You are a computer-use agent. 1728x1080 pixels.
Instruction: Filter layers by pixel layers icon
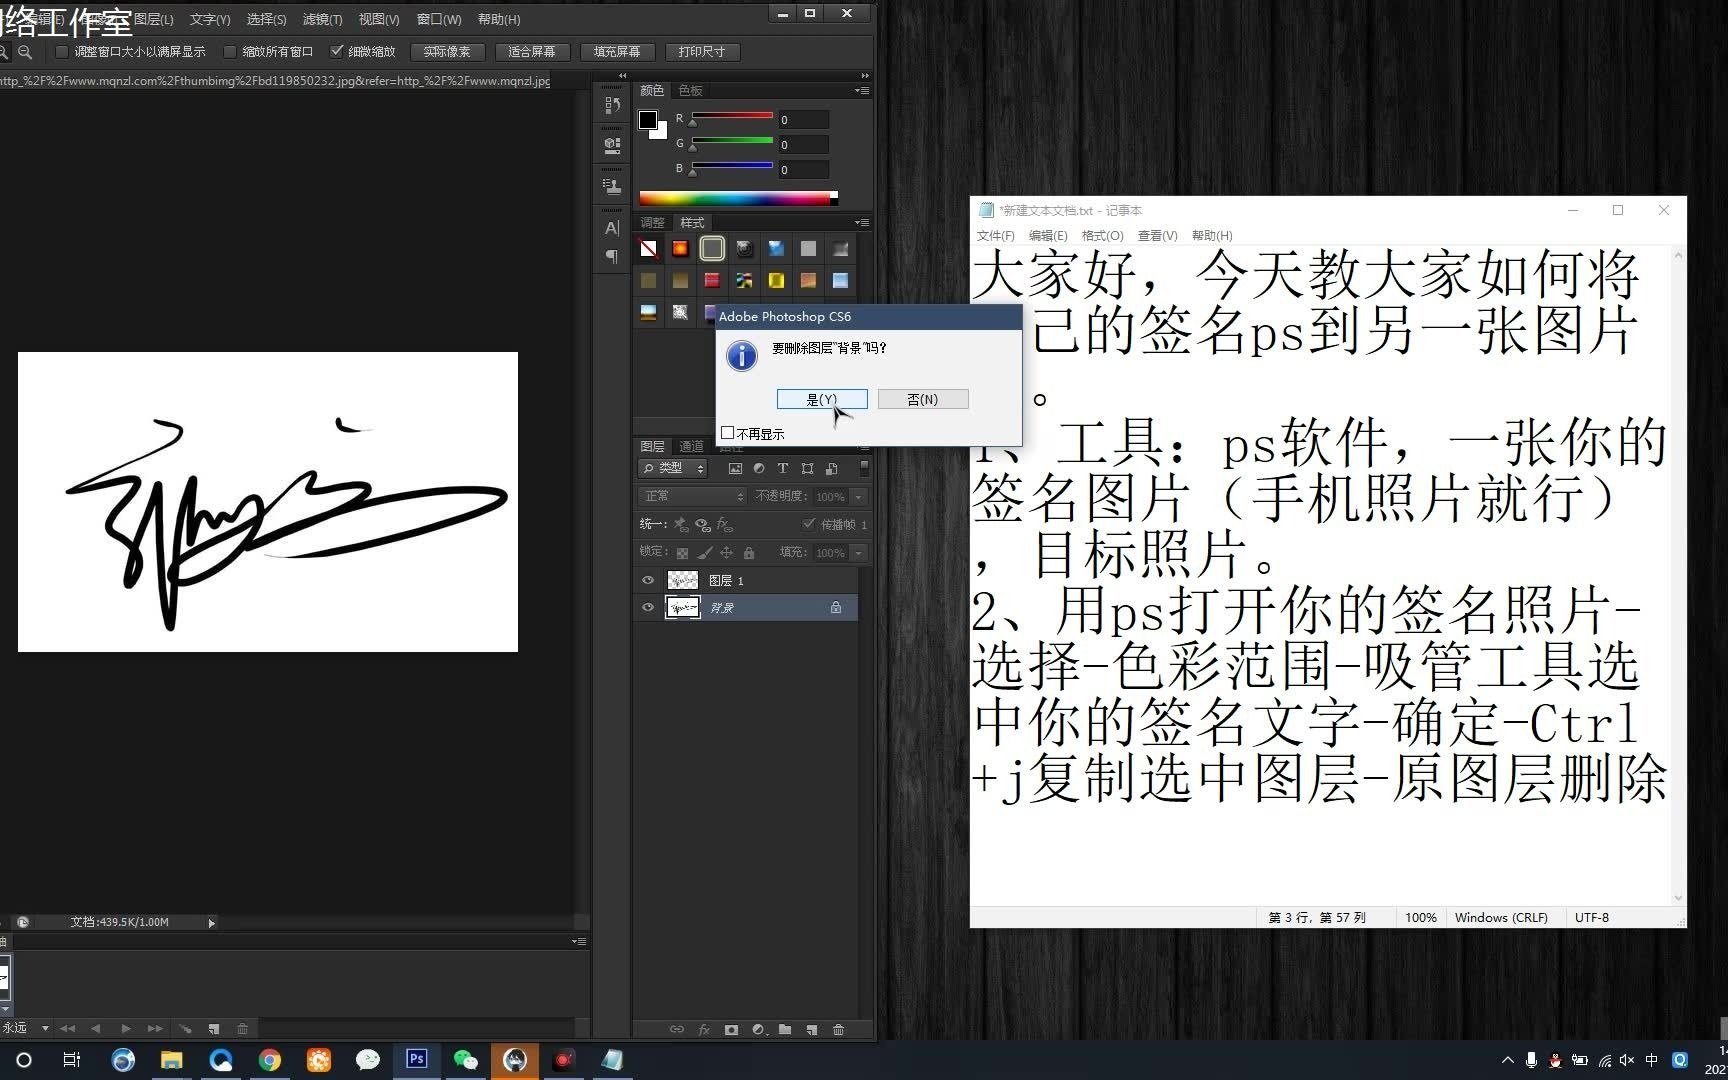(735, 468)
